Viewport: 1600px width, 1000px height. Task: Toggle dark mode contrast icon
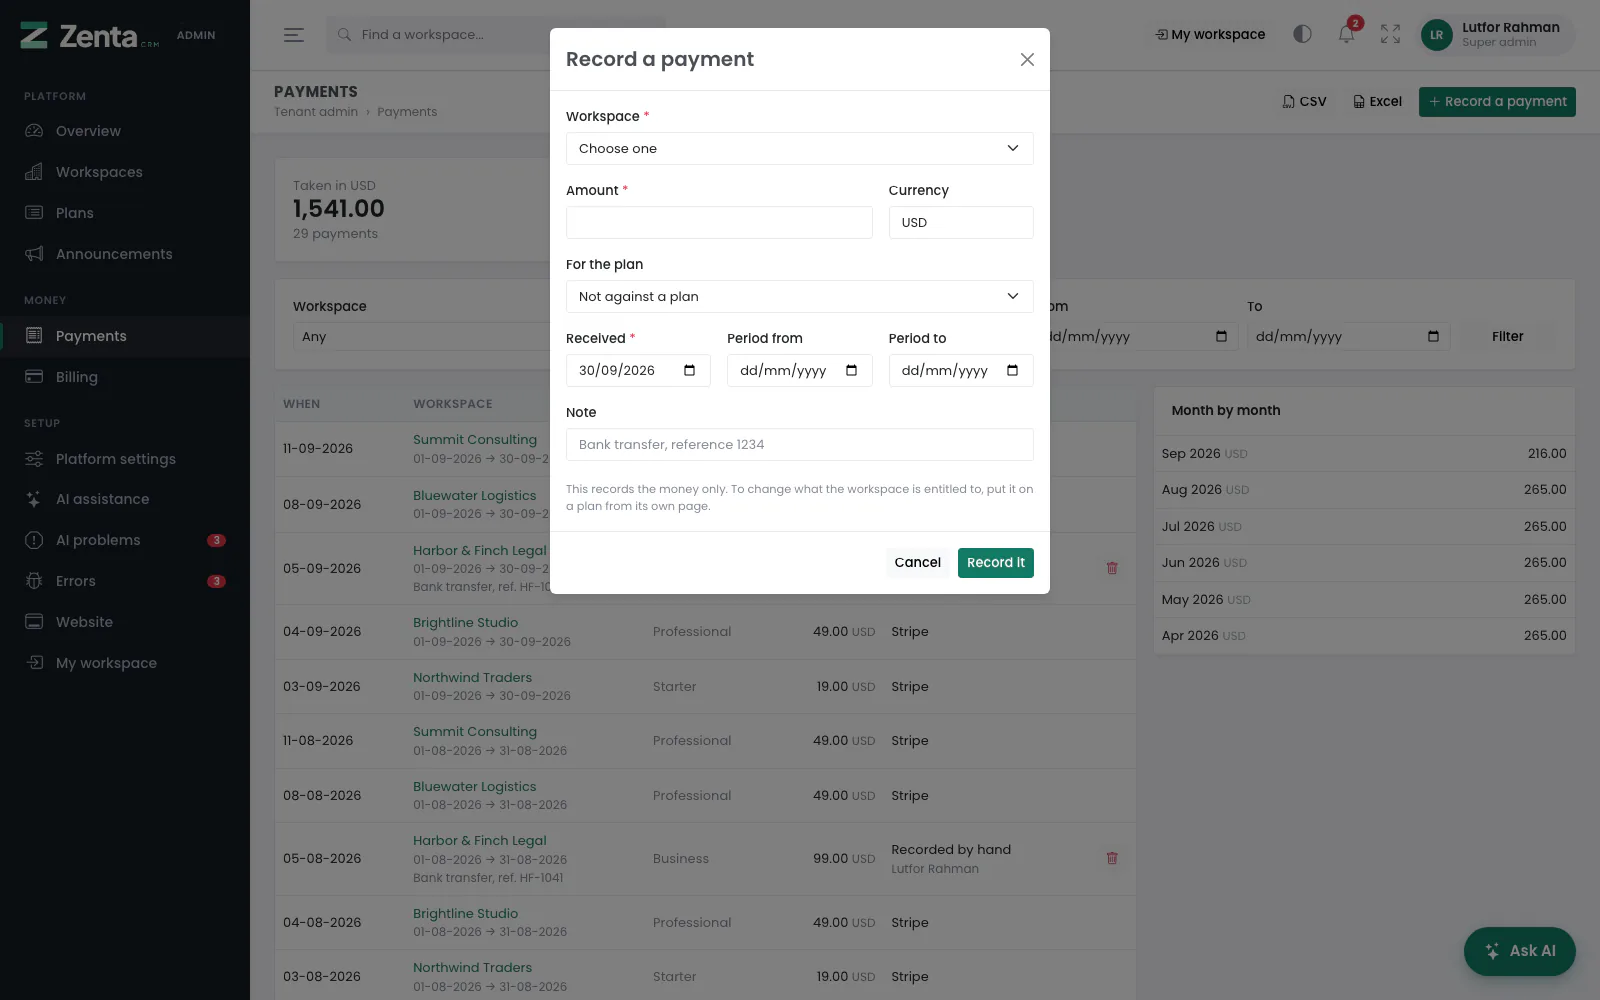point(1302,34)
